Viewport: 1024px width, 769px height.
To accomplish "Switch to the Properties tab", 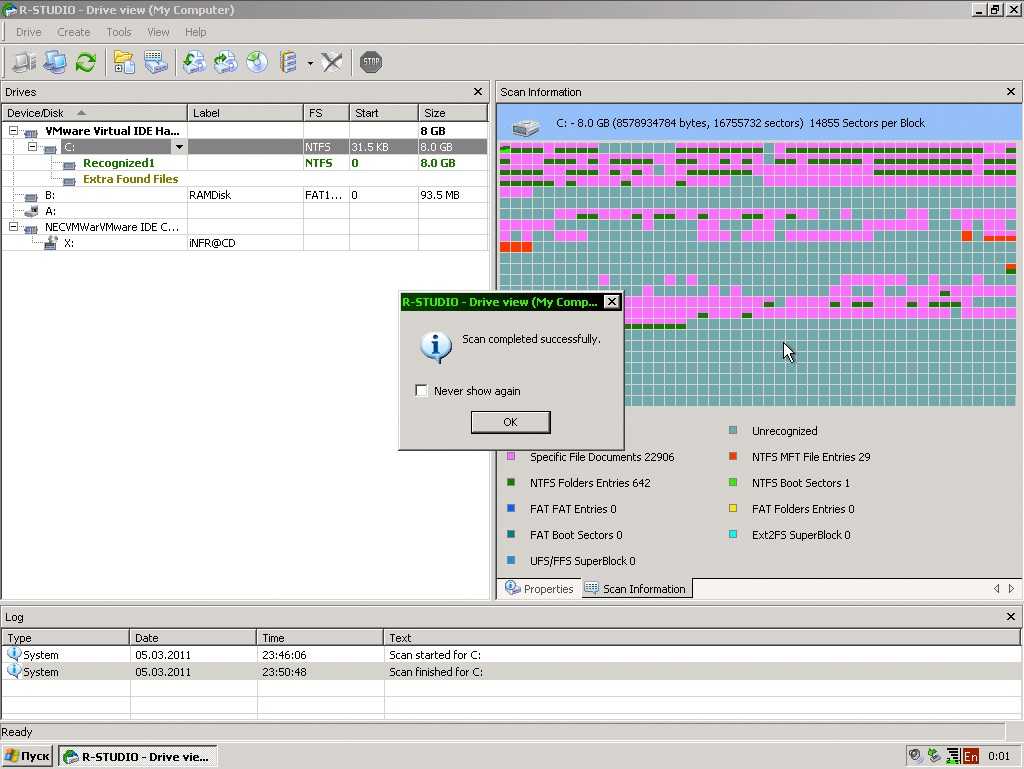I will pos(540,589).
